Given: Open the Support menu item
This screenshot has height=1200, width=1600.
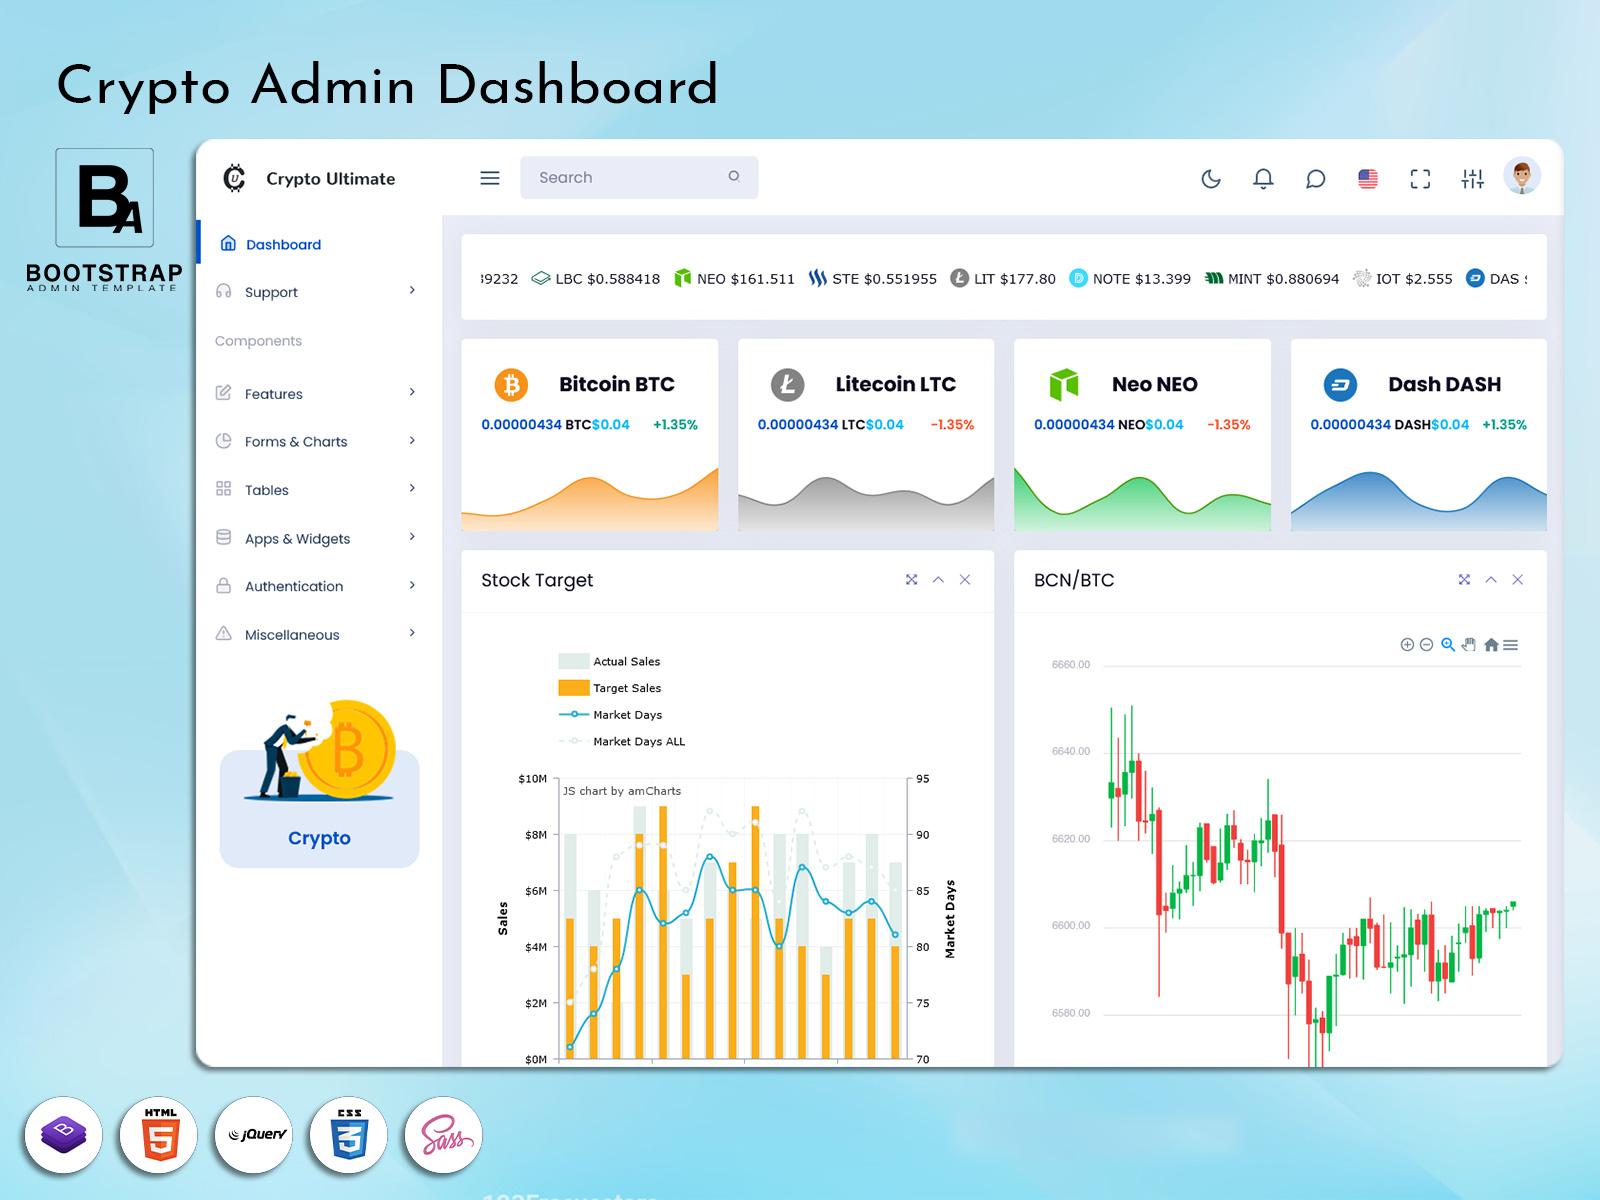Looking at the screenshot, I should tap(320, 292).
